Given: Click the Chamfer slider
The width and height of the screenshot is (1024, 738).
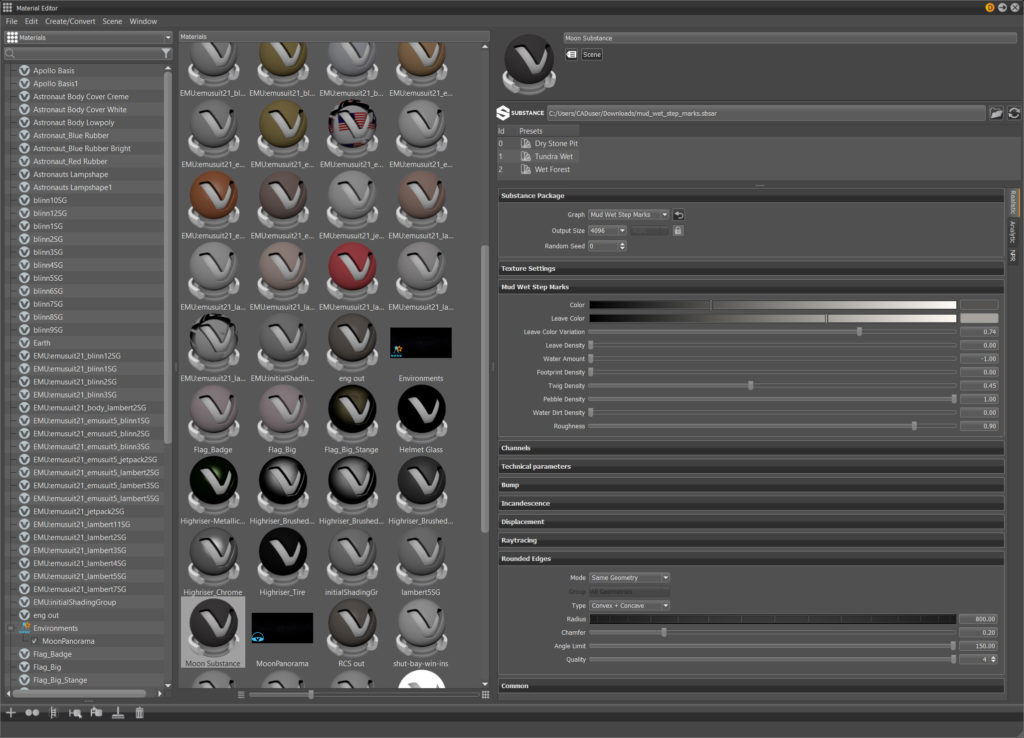Looking at the screenshot, I should pyautogui.click(x=773, y=632).
